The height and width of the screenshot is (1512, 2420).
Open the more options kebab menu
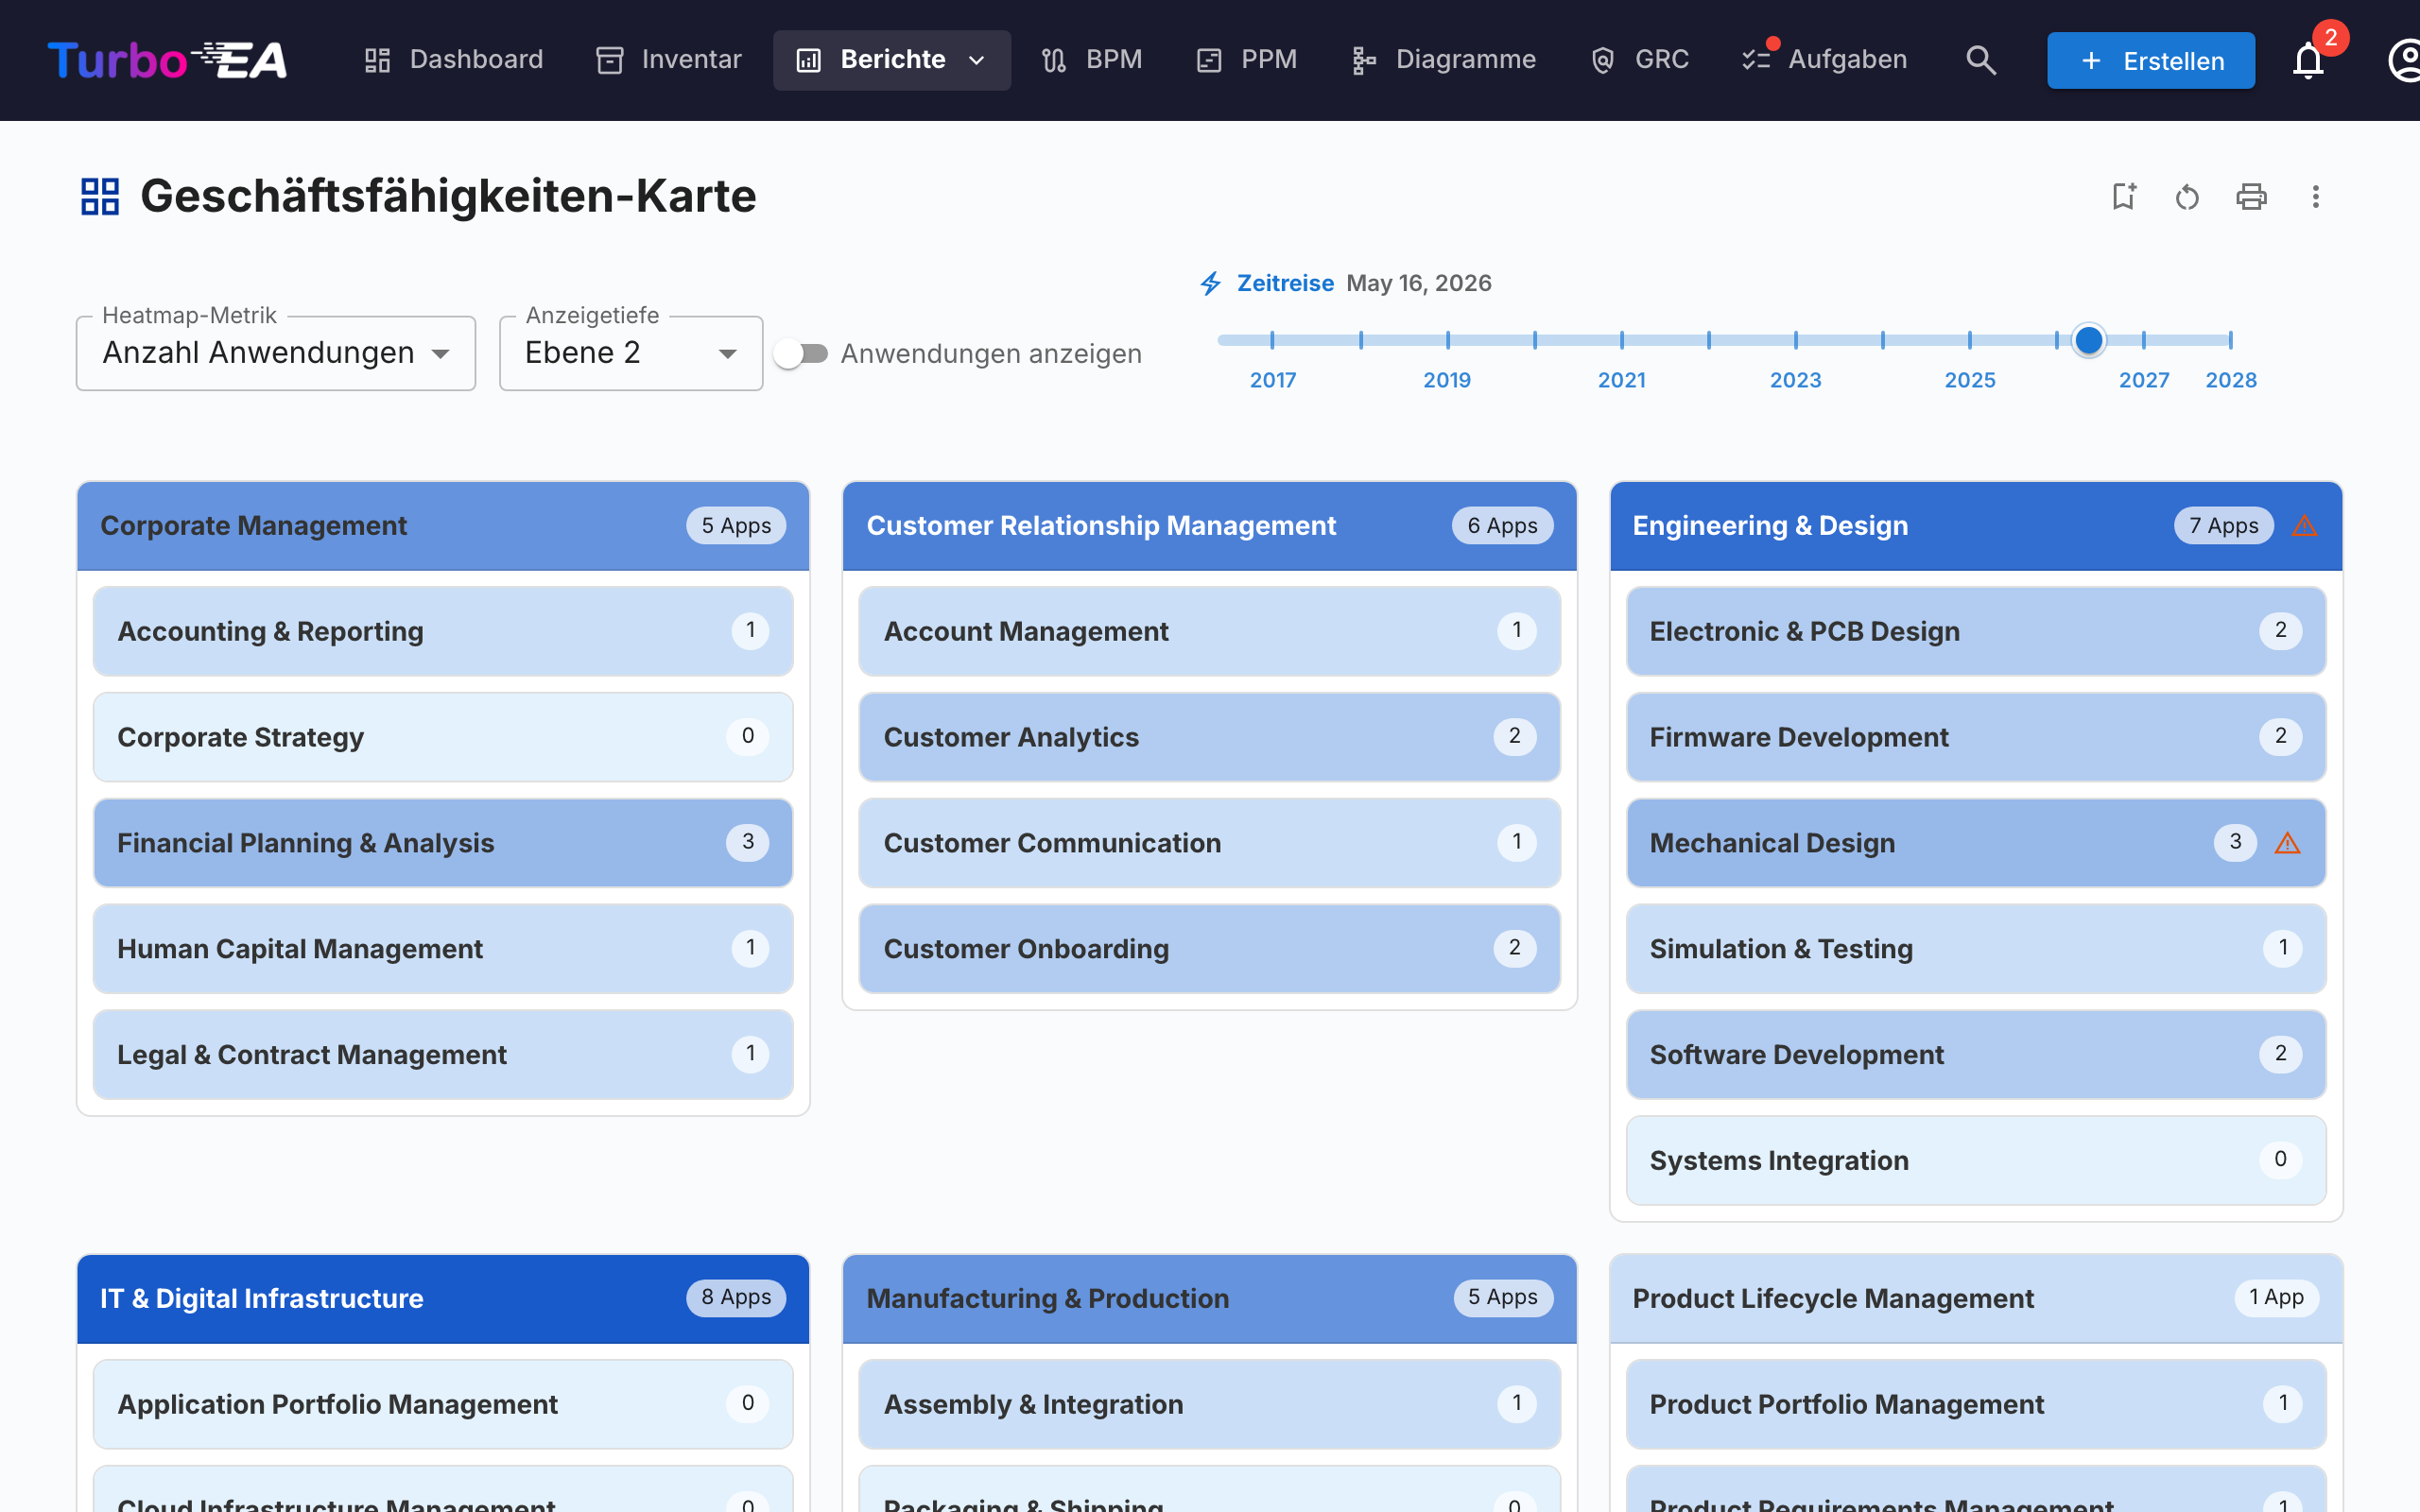pos(2315,196)
